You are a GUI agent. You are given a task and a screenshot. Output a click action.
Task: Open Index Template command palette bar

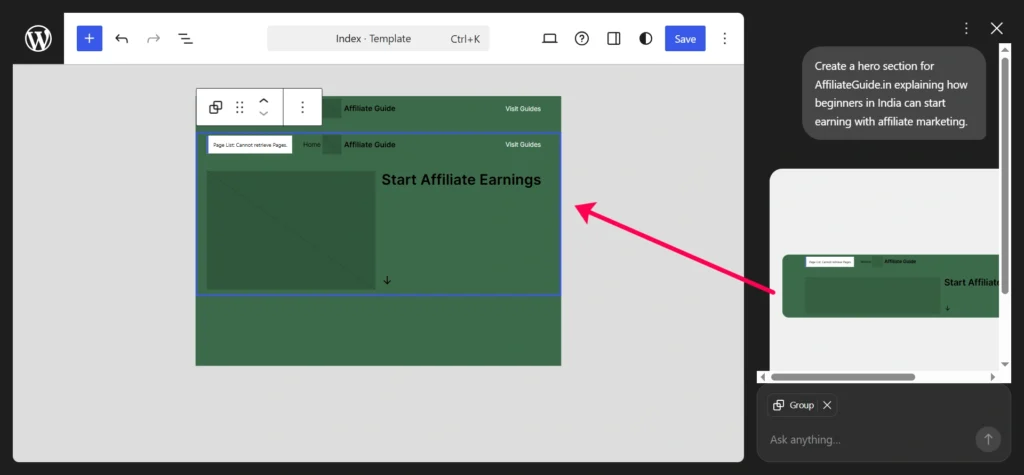[378, 39]
